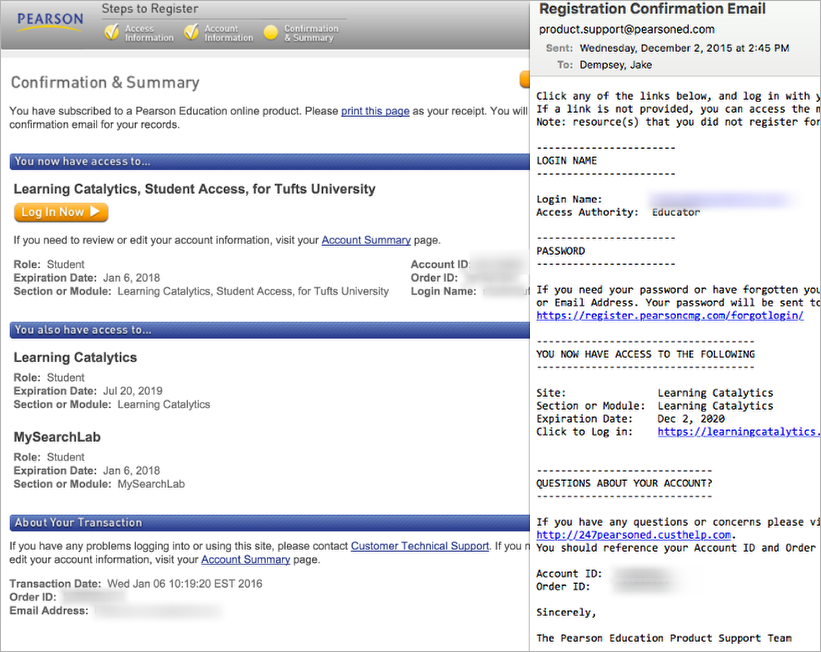The height and width of the screenshot is (652, 821).
Task: Click the Log In Now button
Action: pyautogui.click(x=61, y=212)
